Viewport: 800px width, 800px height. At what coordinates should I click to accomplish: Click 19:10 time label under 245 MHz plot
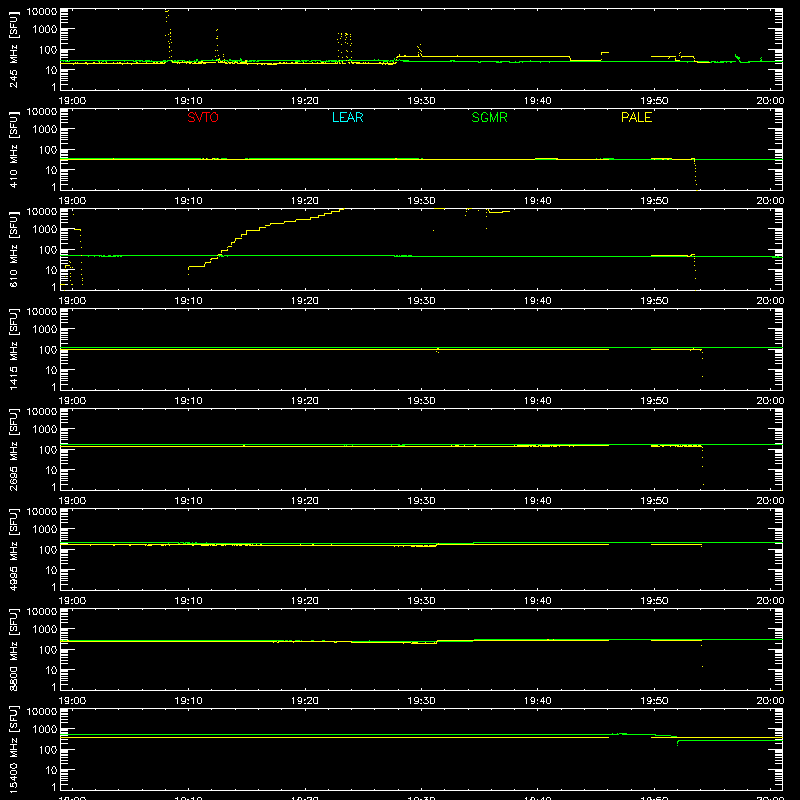click(x=188, y=101)
